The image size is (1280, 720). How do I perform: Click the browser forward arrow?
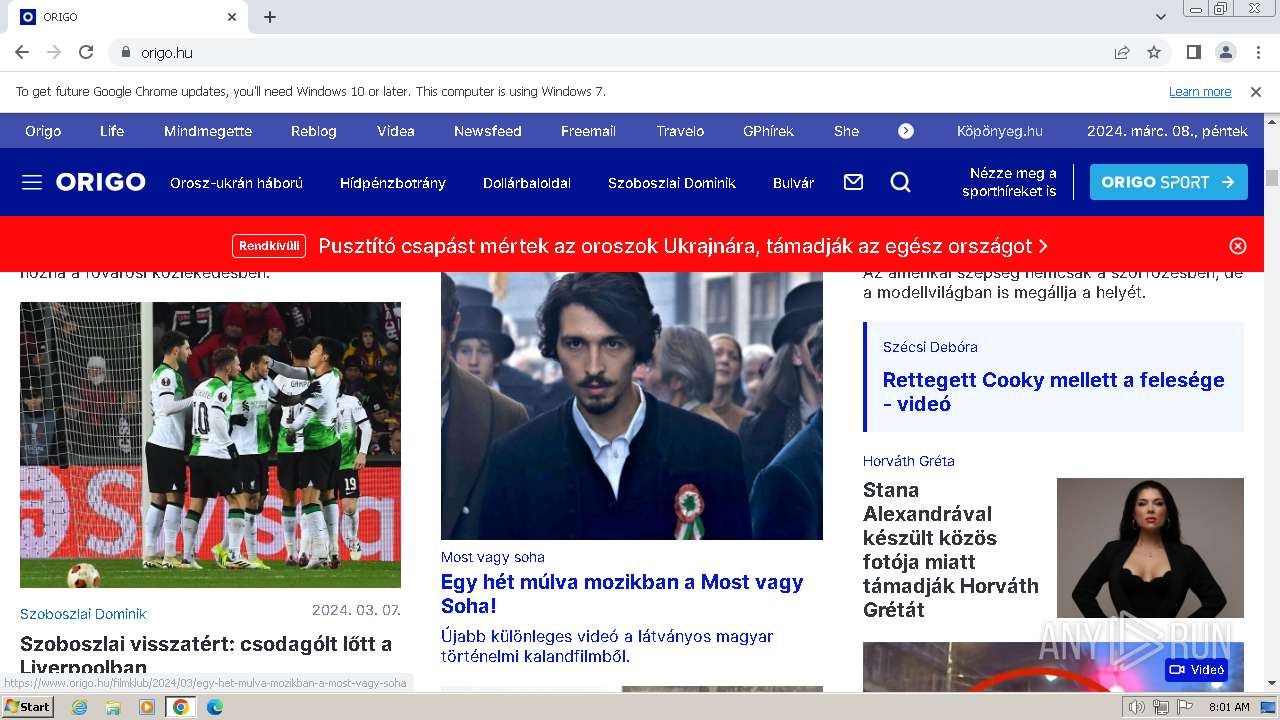click(x=54, y=52)
